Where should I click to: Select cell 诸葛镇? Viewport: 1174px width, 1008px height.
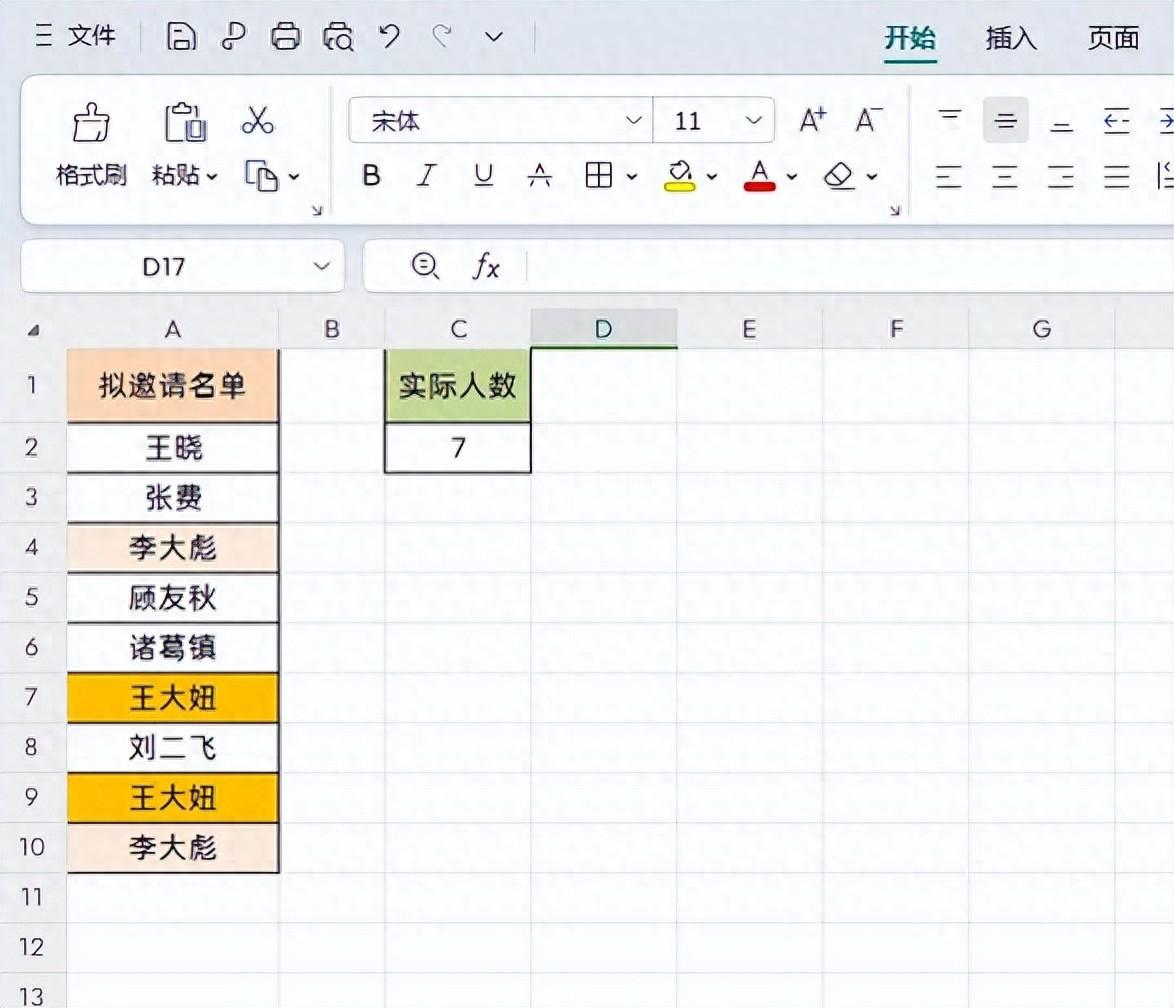point(173,648)
